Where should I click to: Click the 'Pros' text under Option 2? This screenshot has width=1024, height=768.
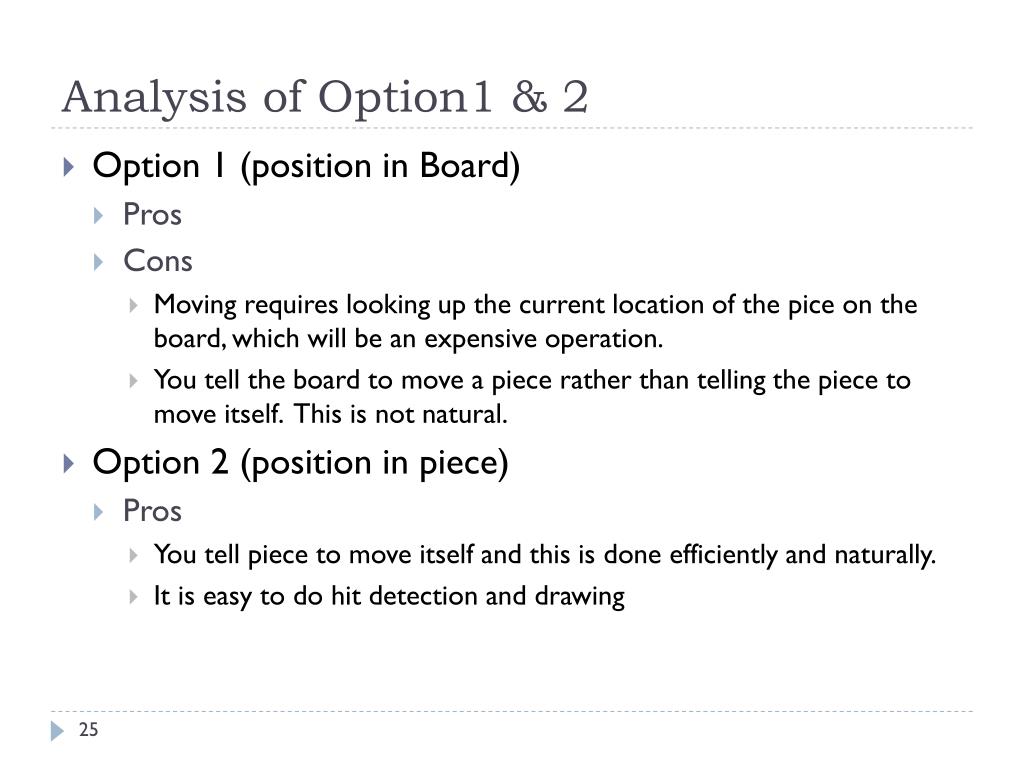point(152,511)
